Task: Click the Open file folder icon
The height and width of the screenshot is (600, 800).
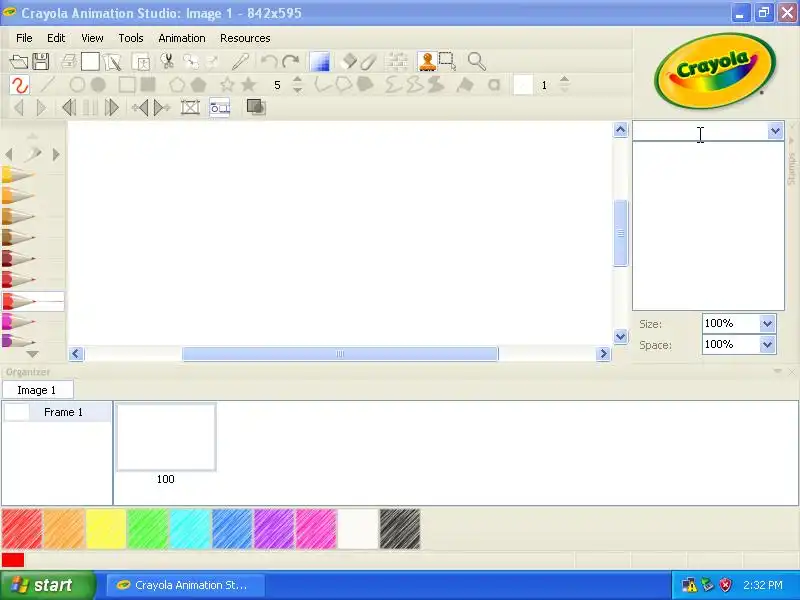Action: click(x=19, y=62)
